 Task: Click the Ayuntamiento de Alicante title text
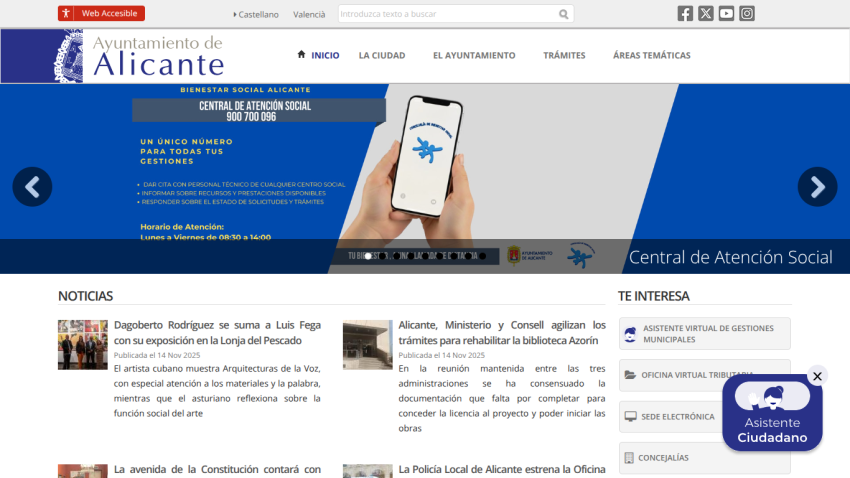point(158,56)
